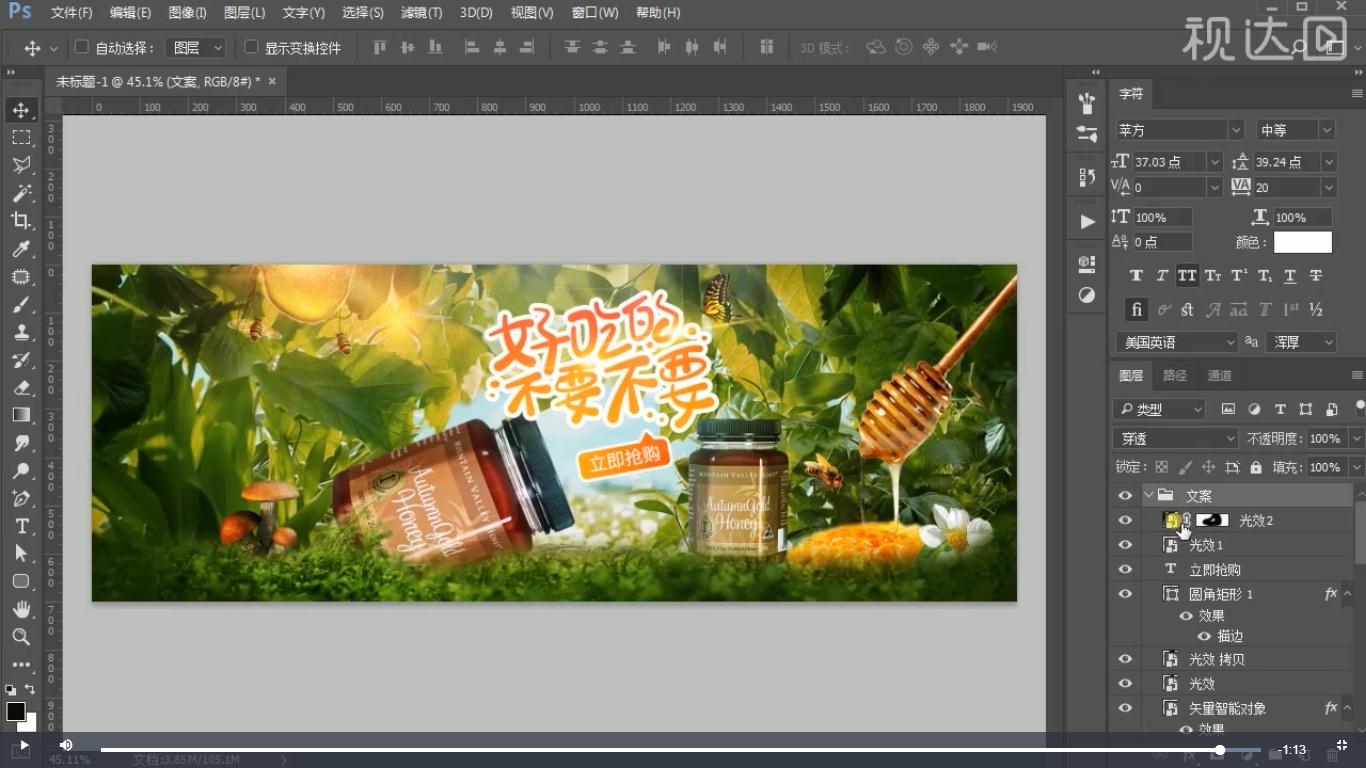This screenshot has height=768, width=1366.
Task: Select the Crop tool
Action: pos(21,221)
